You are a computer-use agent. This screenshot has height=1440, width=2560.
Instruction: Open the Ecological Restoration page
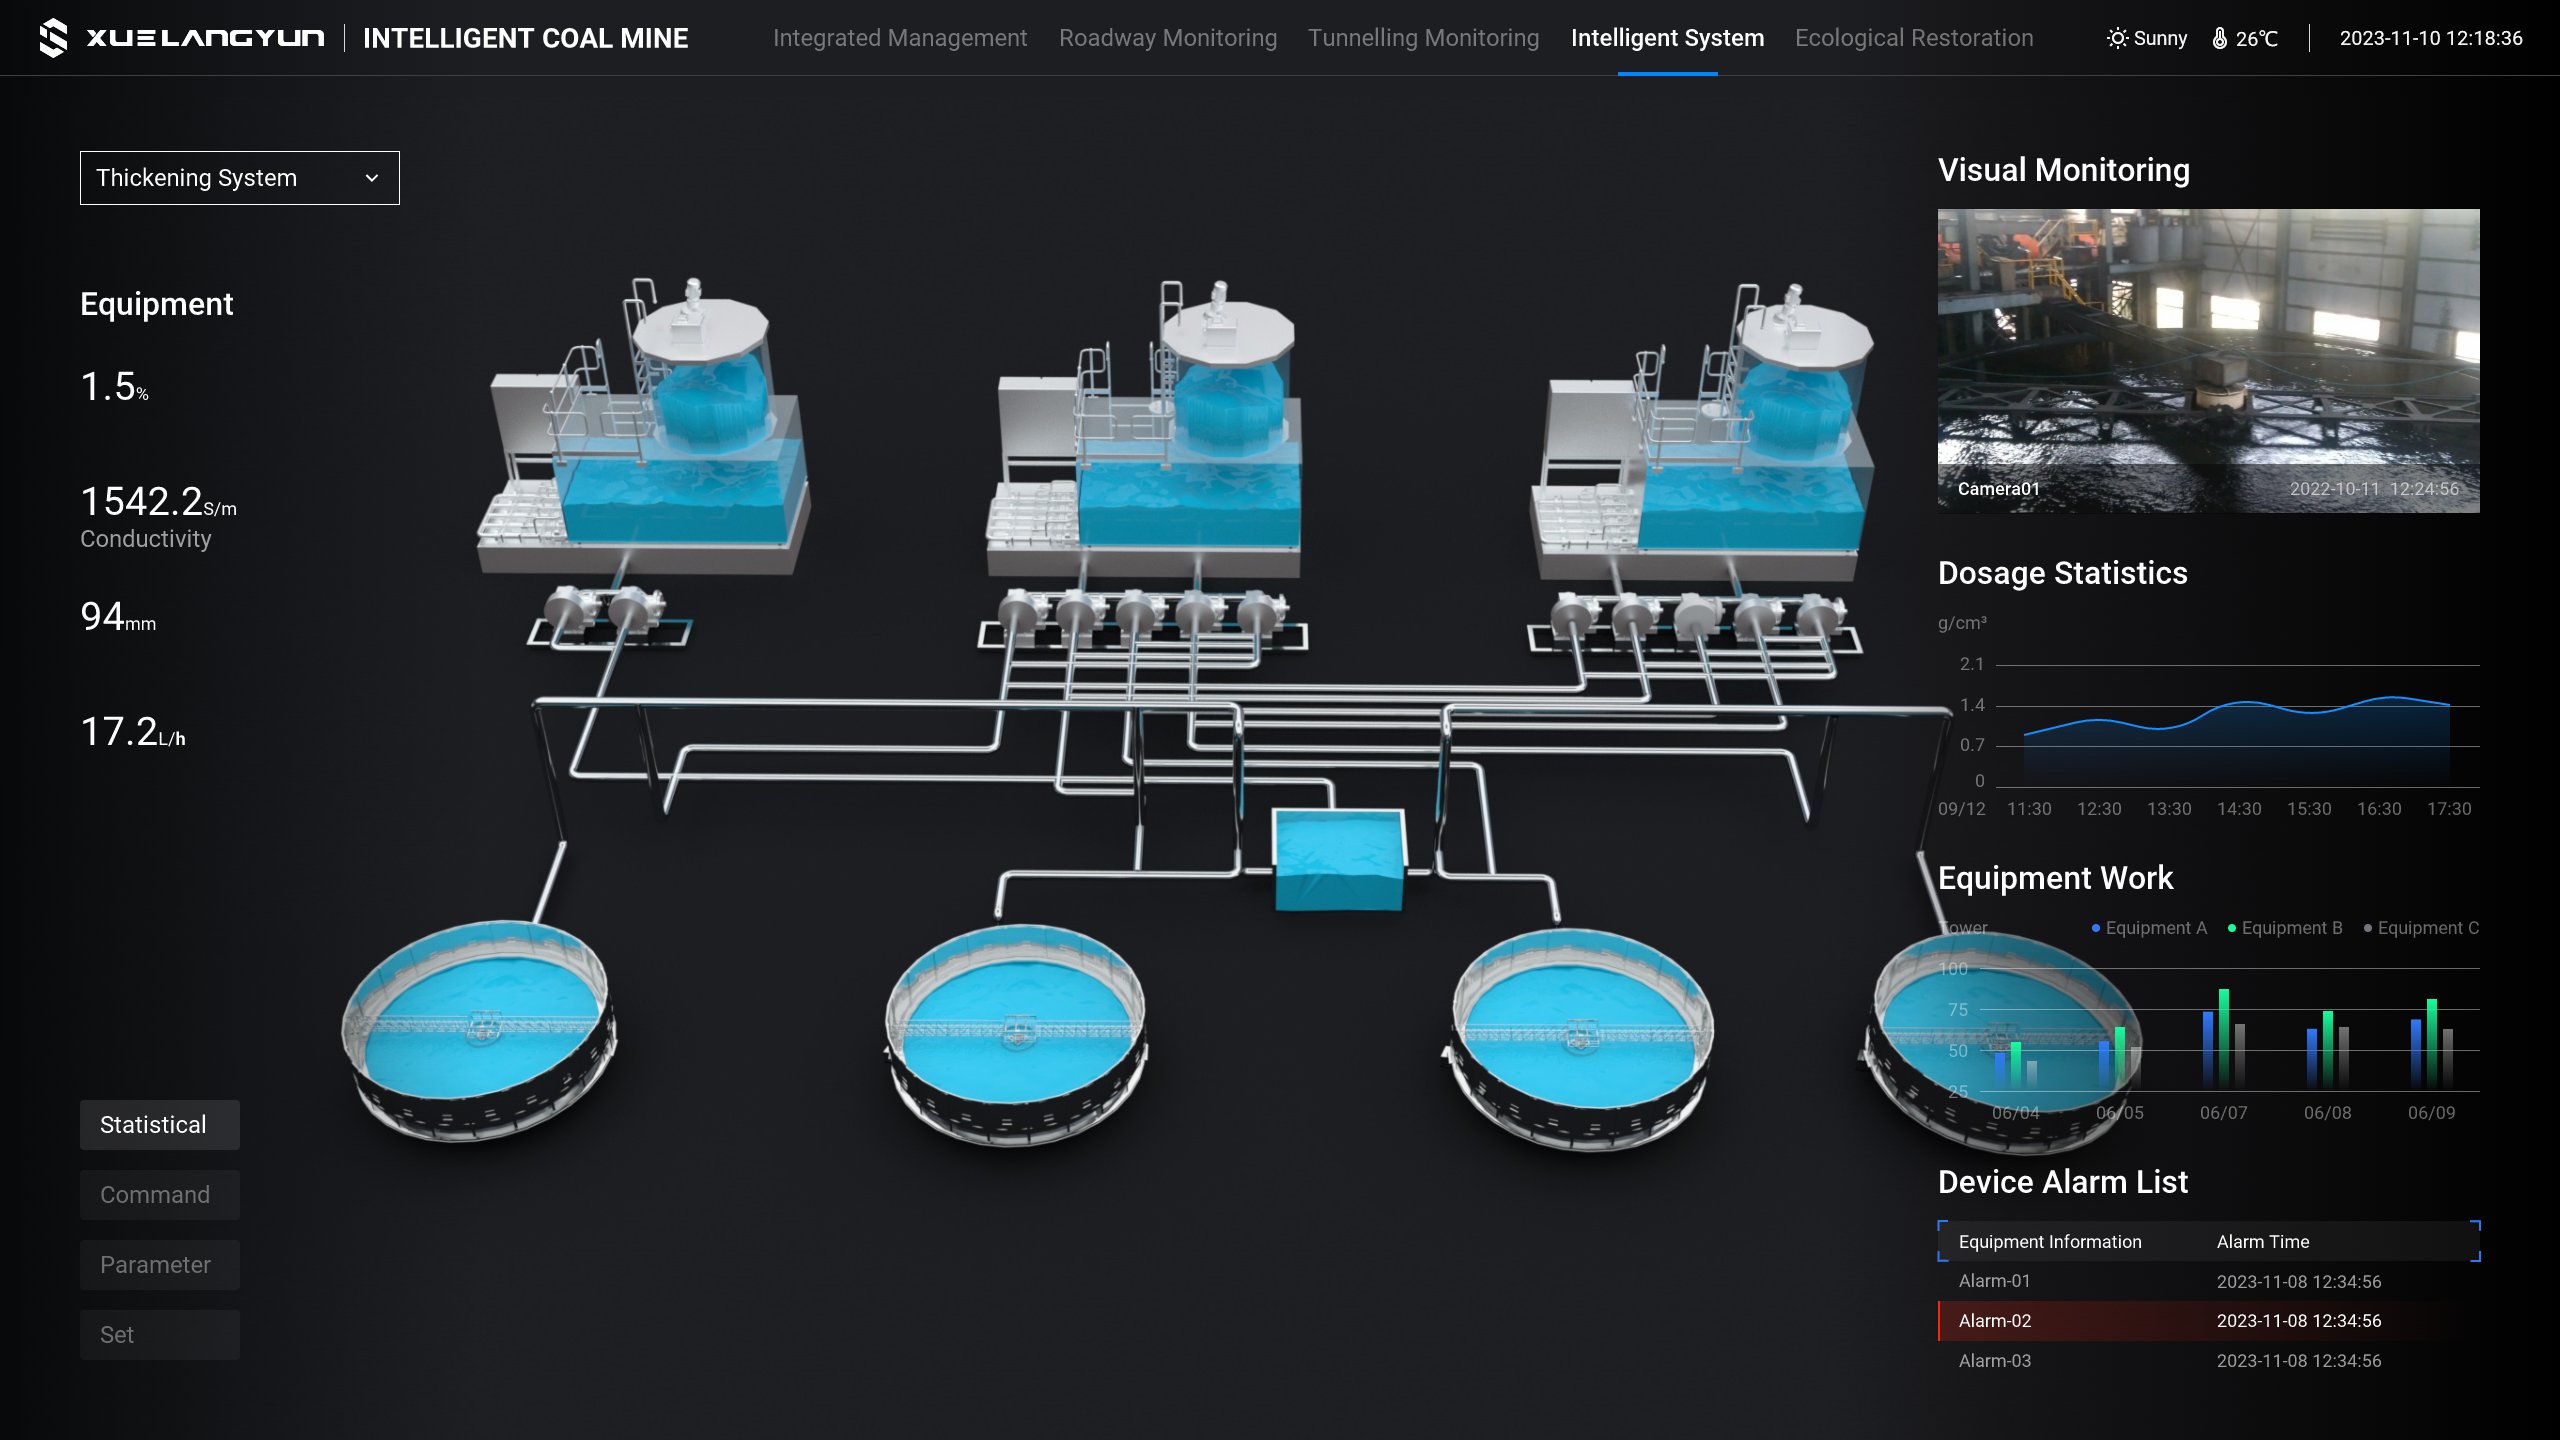pyautogui.click(x=1913, y=38)
